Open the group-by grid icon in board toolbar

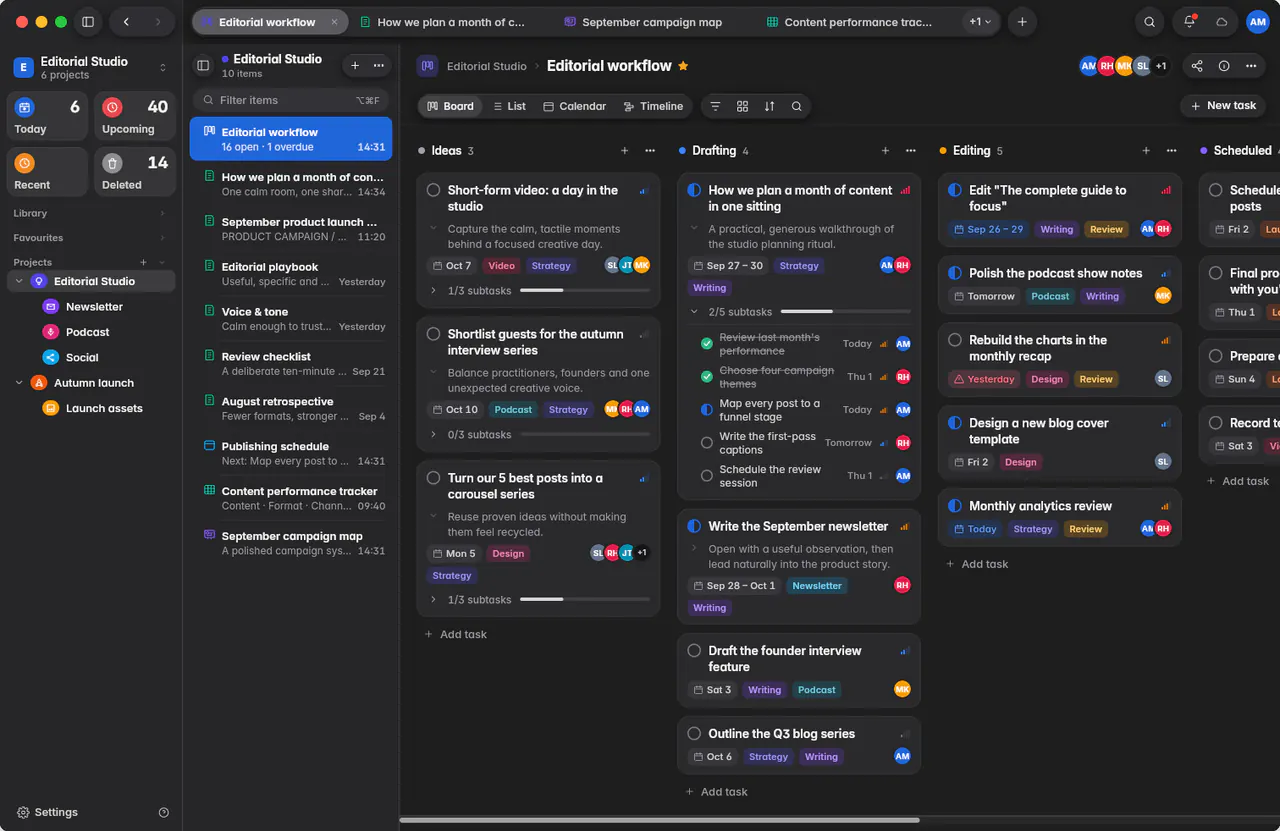(742, 106)
